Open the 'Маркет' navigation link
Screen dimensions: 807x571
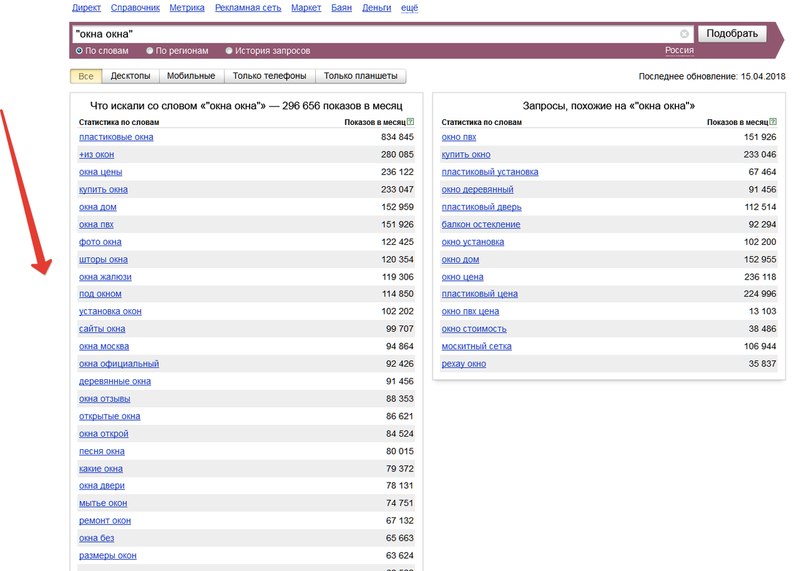pos(306,8)
